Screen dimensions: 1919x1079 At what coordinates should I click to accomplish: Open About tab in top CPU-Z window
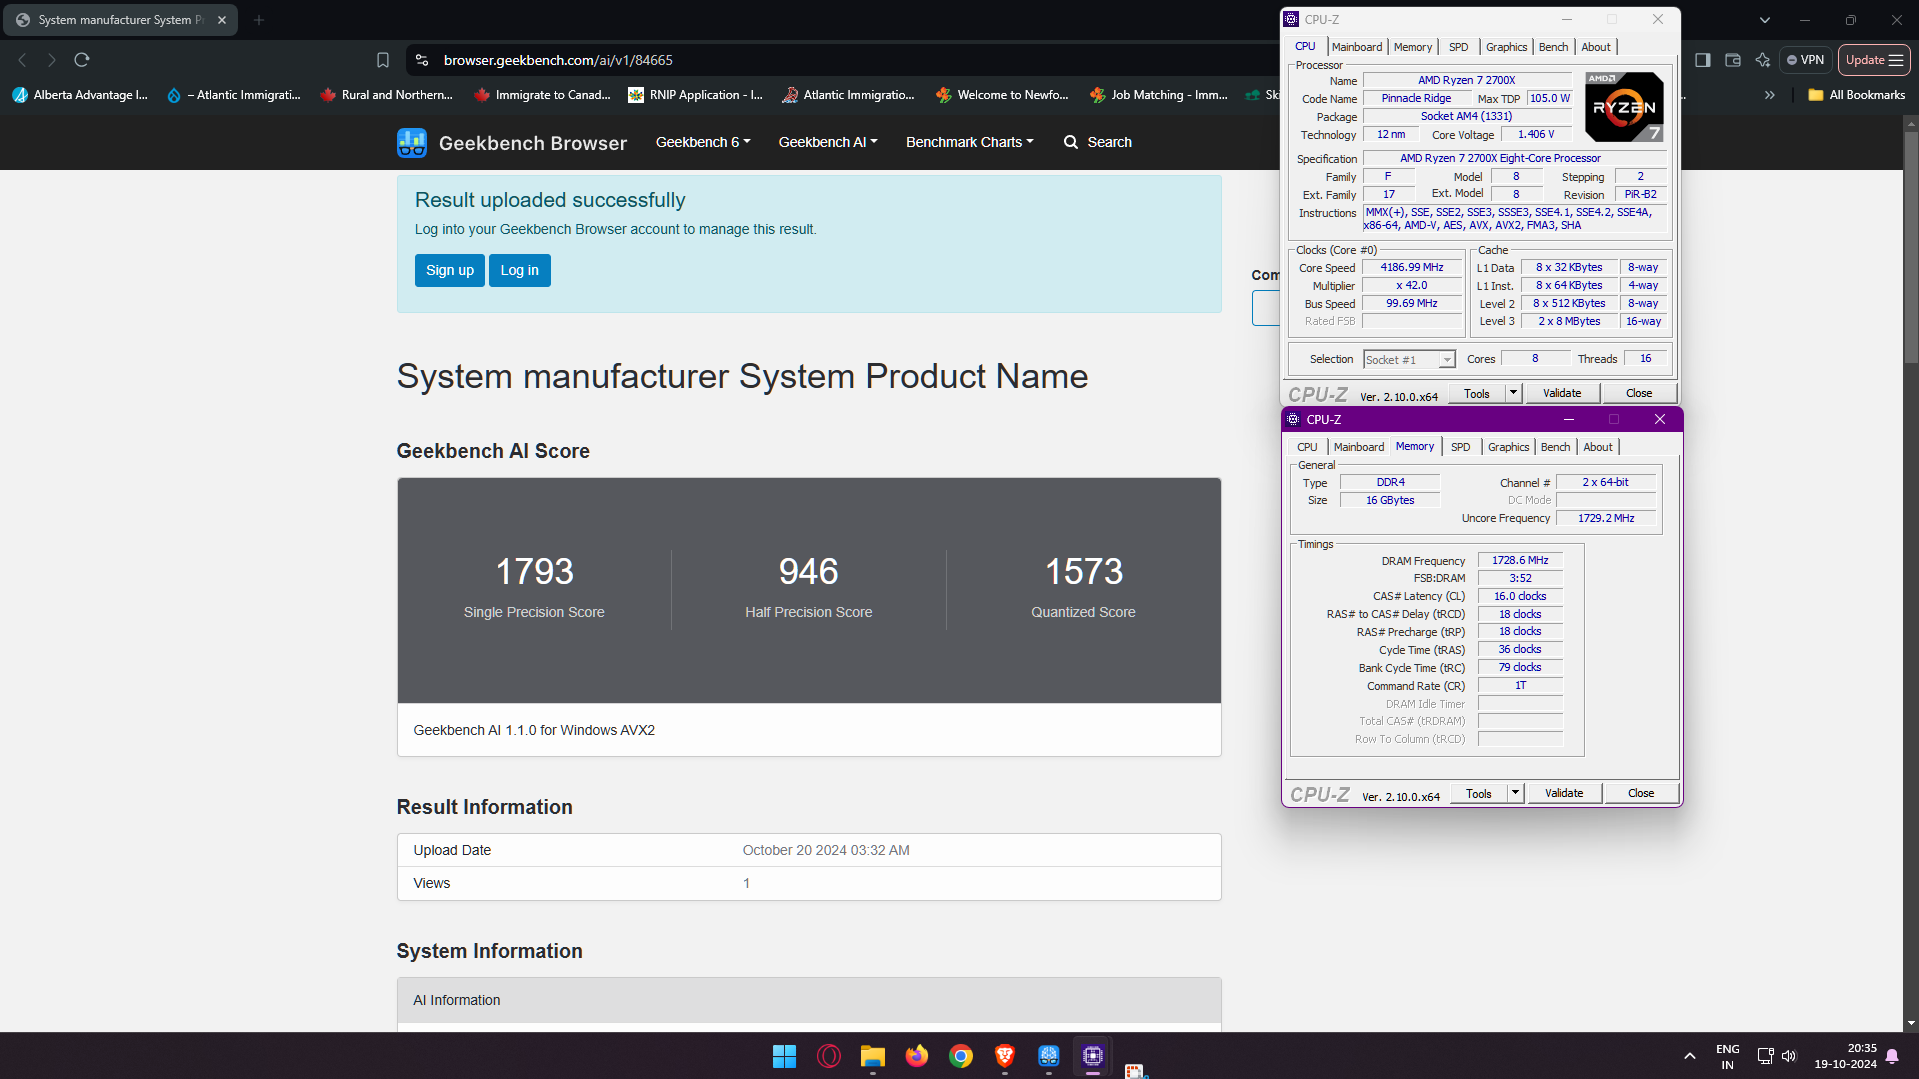[1596, 47]
